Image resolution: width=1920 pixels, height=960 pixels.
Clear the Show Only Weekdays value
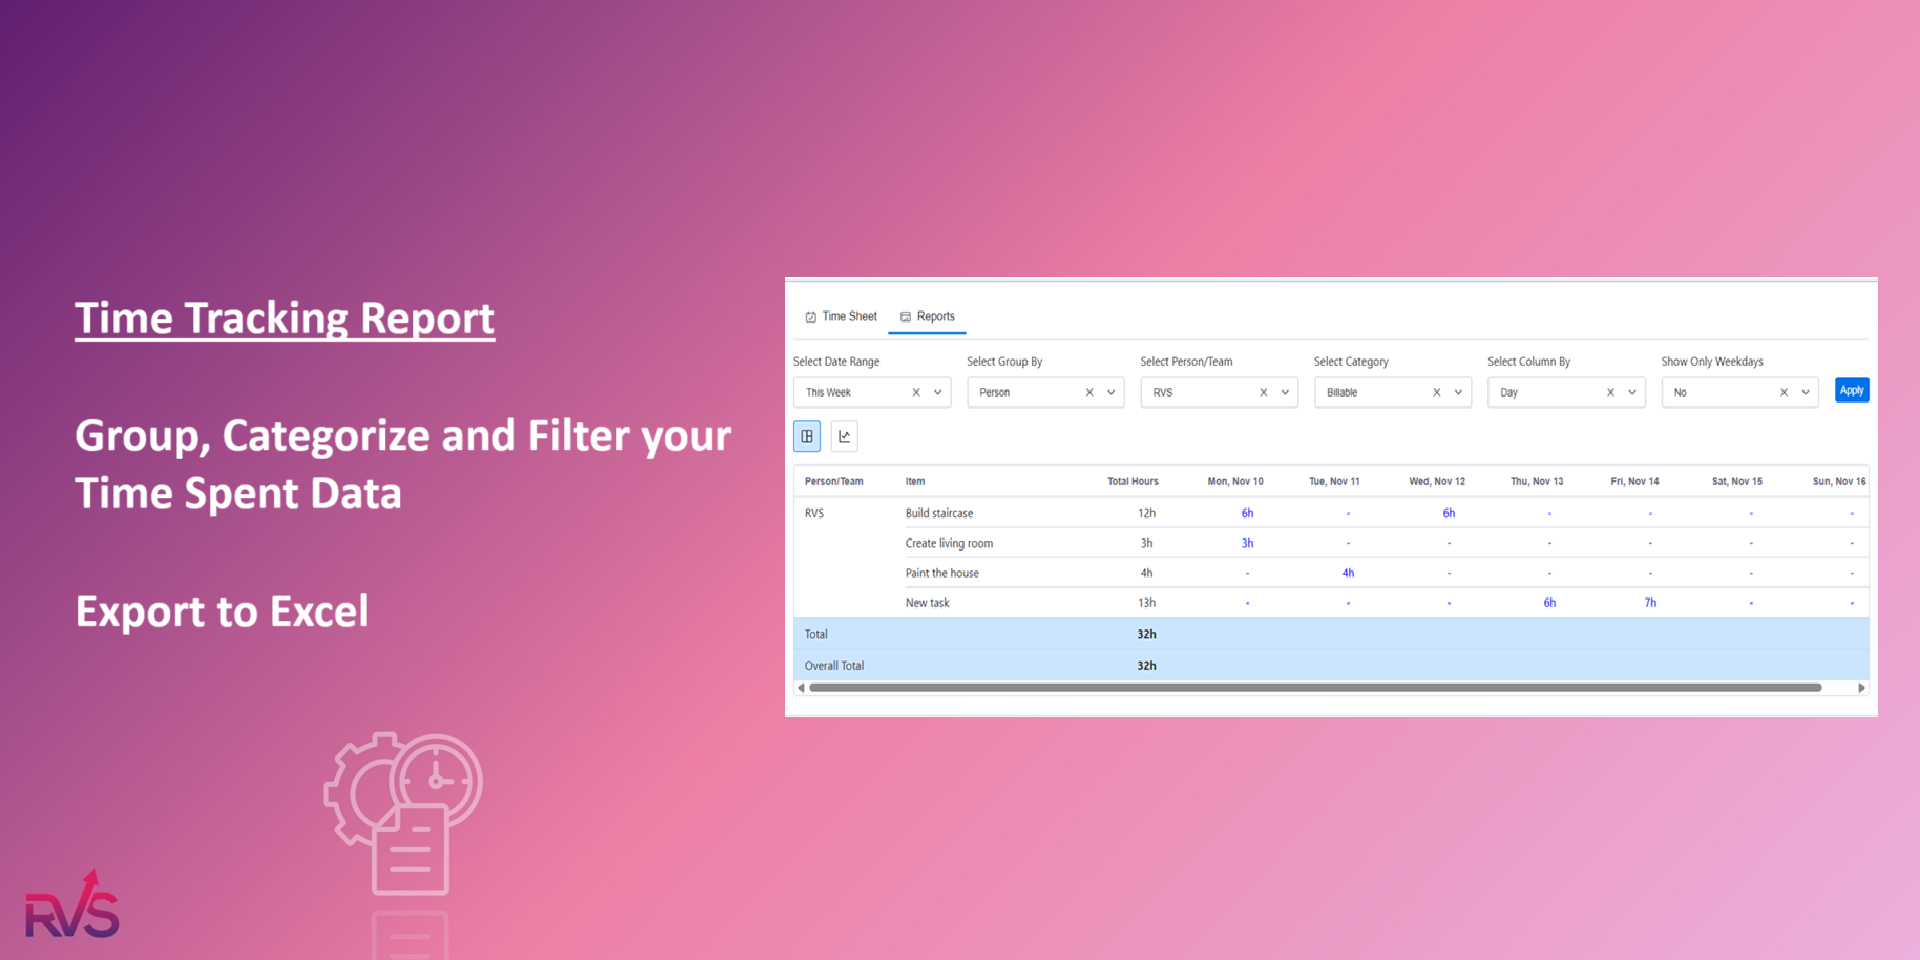(1783, 392)
